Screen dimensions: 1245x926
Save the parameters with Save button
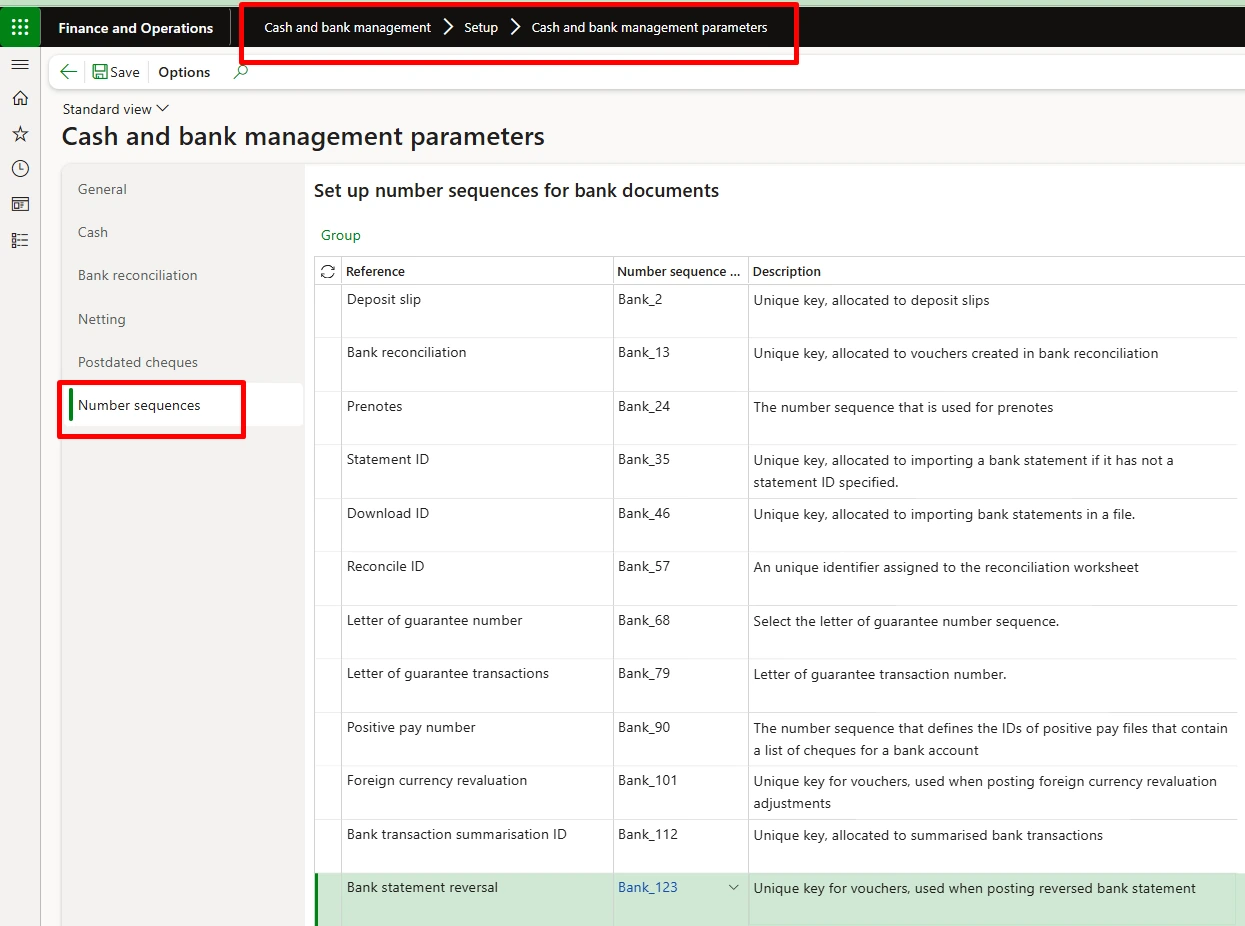tap(116, 72)
